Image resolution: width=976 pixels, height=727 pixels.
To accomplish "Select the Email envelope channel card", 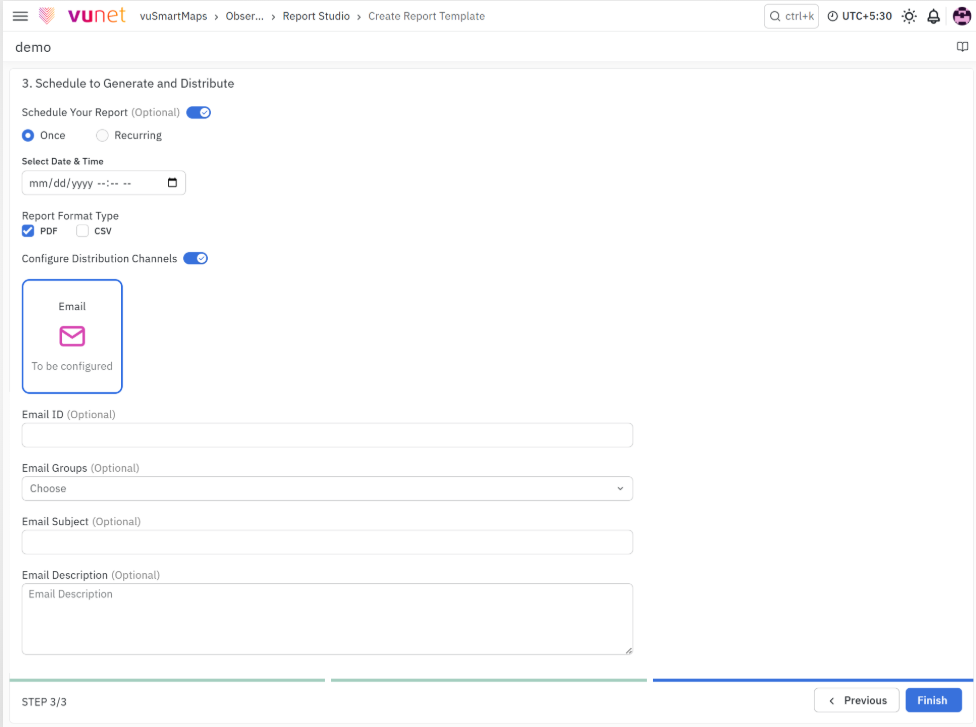I will point(72,336).
